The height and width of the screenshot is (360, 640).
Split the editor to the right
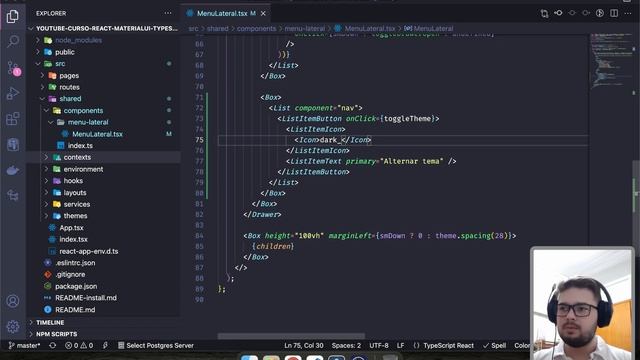click(614, 13)
